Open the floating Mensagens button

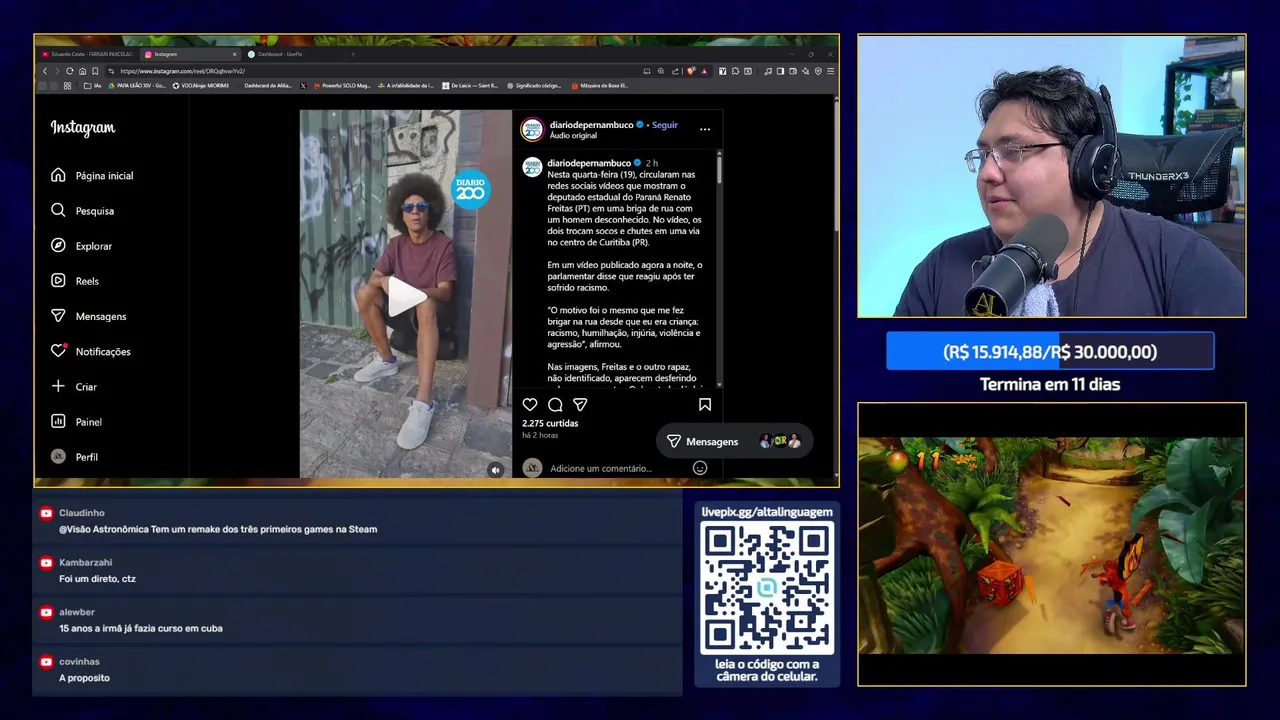click(x=733, y=441)
